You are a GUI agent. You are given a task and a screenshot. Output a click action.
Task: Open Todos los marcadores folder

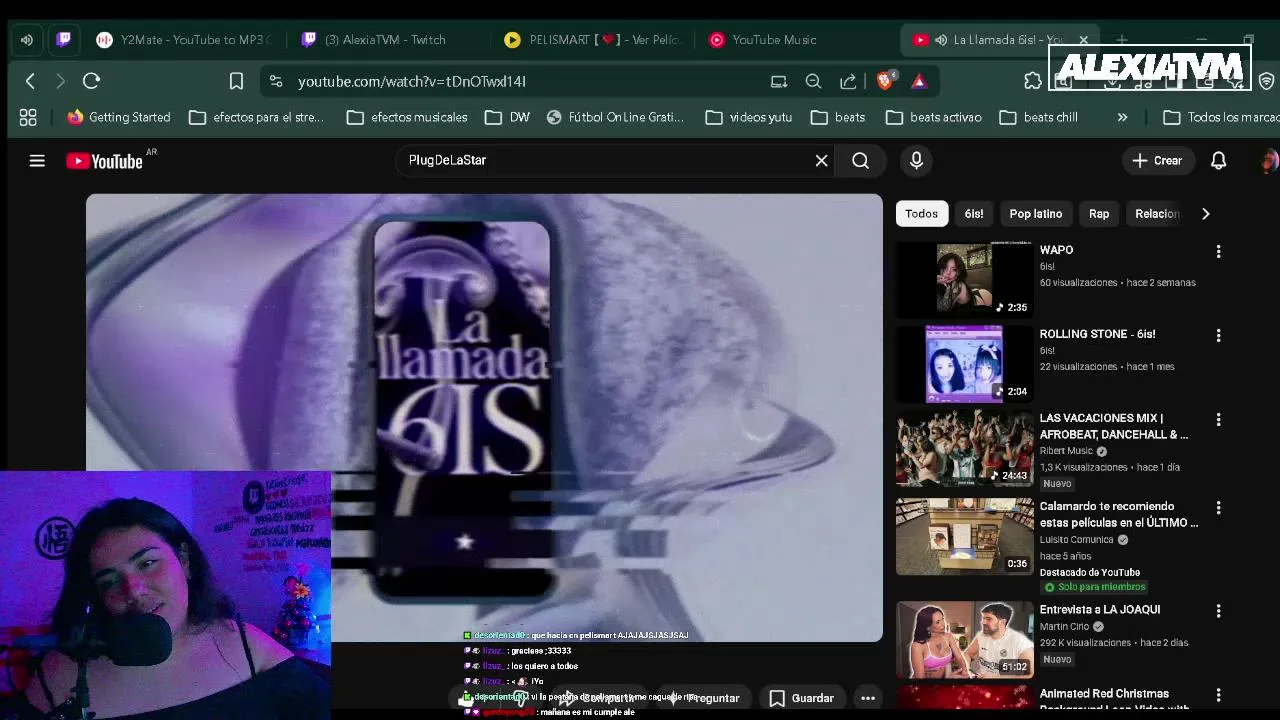[1221, 117]
